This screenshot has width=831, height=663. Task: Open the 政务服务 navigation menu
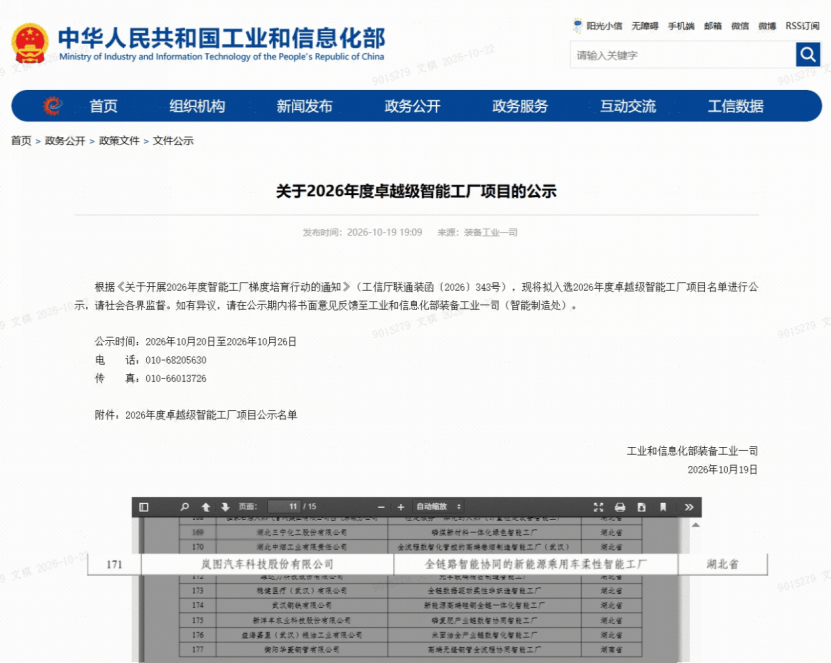(520, 106)
